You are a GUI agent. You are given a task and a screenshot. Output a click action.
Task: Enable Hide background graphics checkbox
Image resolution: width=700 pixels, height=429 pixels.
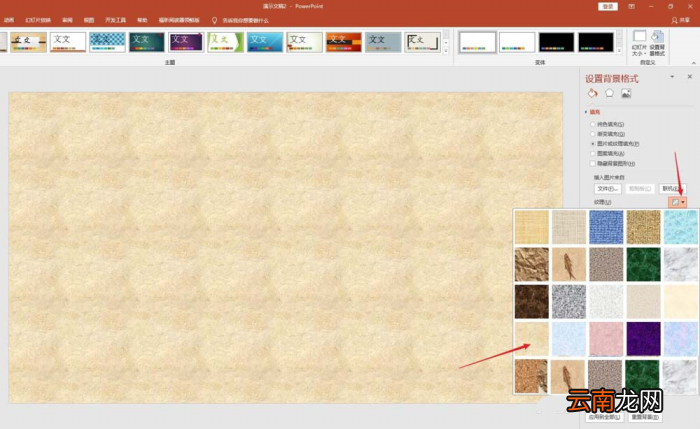click(x=593, y=163)
